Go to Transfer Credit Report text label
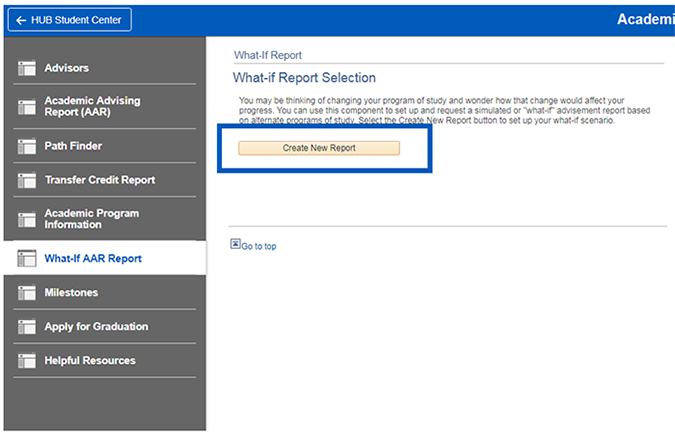 point(99,180)
